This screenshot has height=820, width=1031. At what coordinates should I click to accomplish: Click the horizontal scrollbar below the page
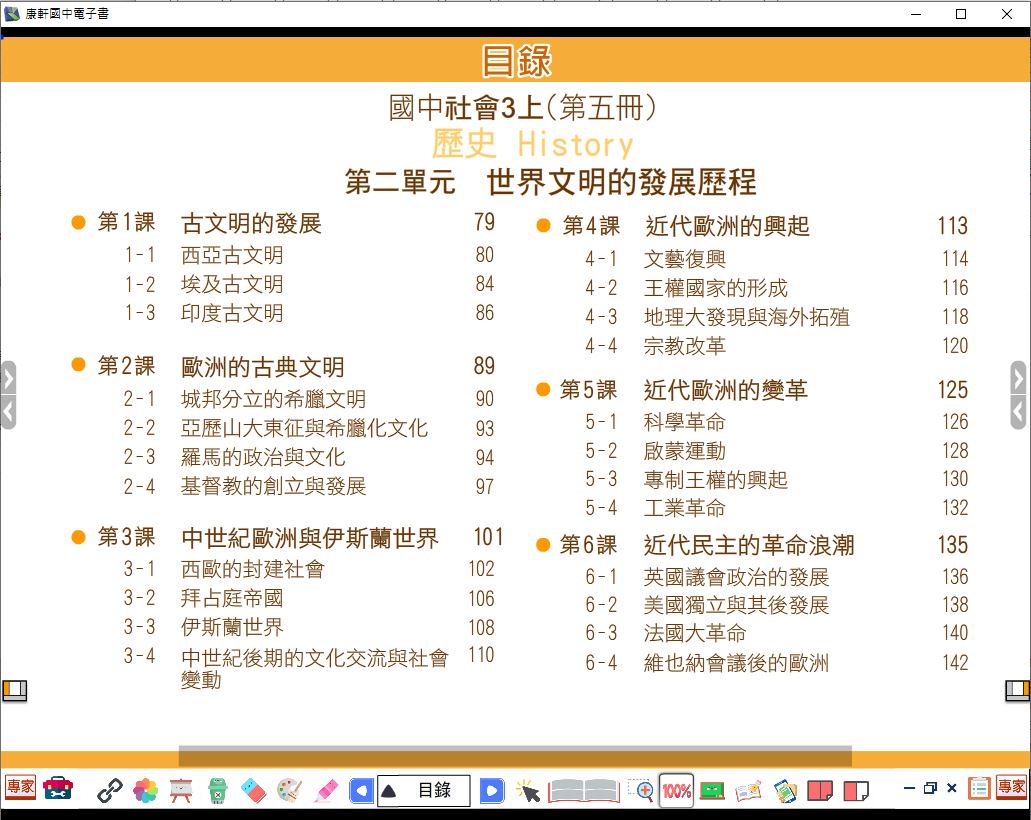point(515,755)
